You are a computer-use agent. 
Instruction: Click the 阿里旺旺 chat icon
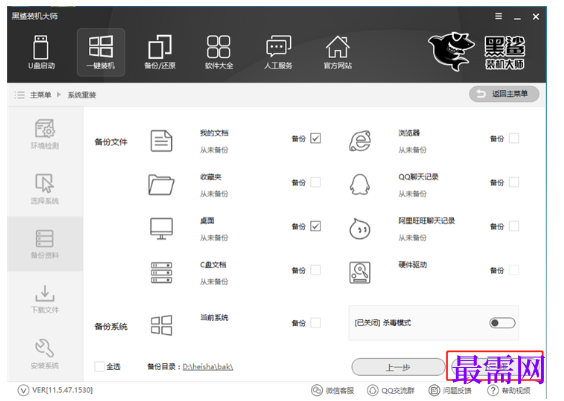pyautogui.click(x=360, y=229)
